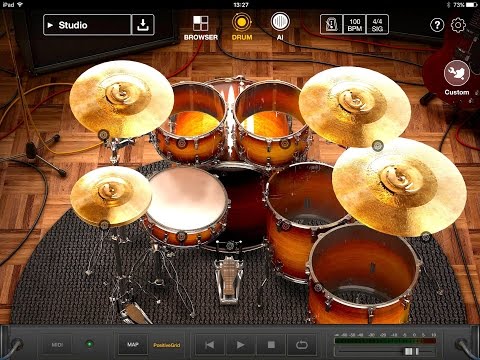480x360 pixels.
Task: Hit the large ride cymbal on right
Action: click(399, 187)
